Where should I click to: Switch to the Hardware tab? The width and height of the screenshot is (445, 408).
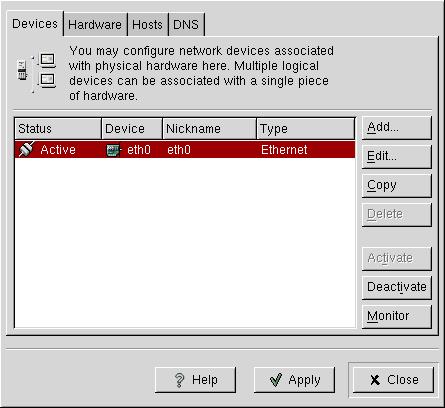[95, 24]
